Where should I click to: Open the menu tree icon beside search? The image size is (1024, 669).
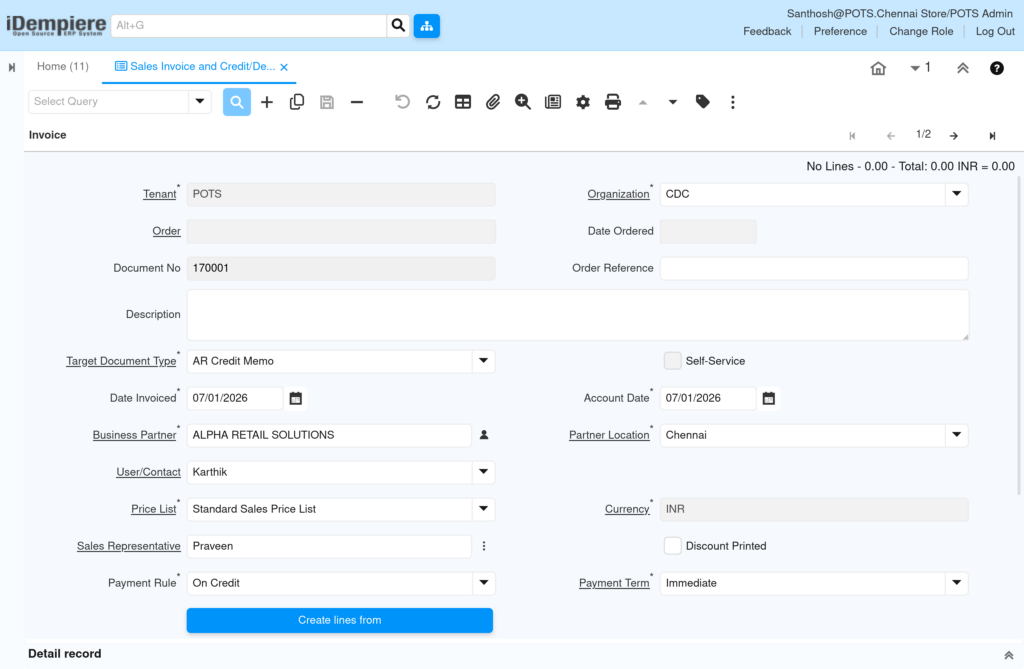(x=426, y=25)
